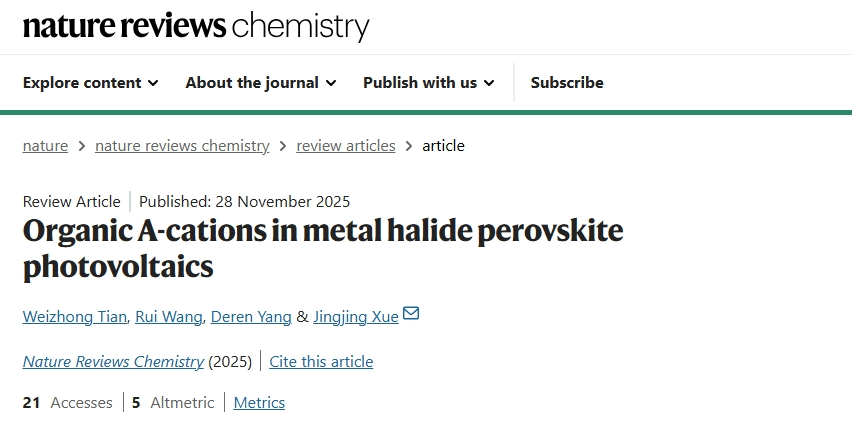Click the Nature Reviews Chemistry logo
Viewport: 852px width, 439px height.
(196, 25)
